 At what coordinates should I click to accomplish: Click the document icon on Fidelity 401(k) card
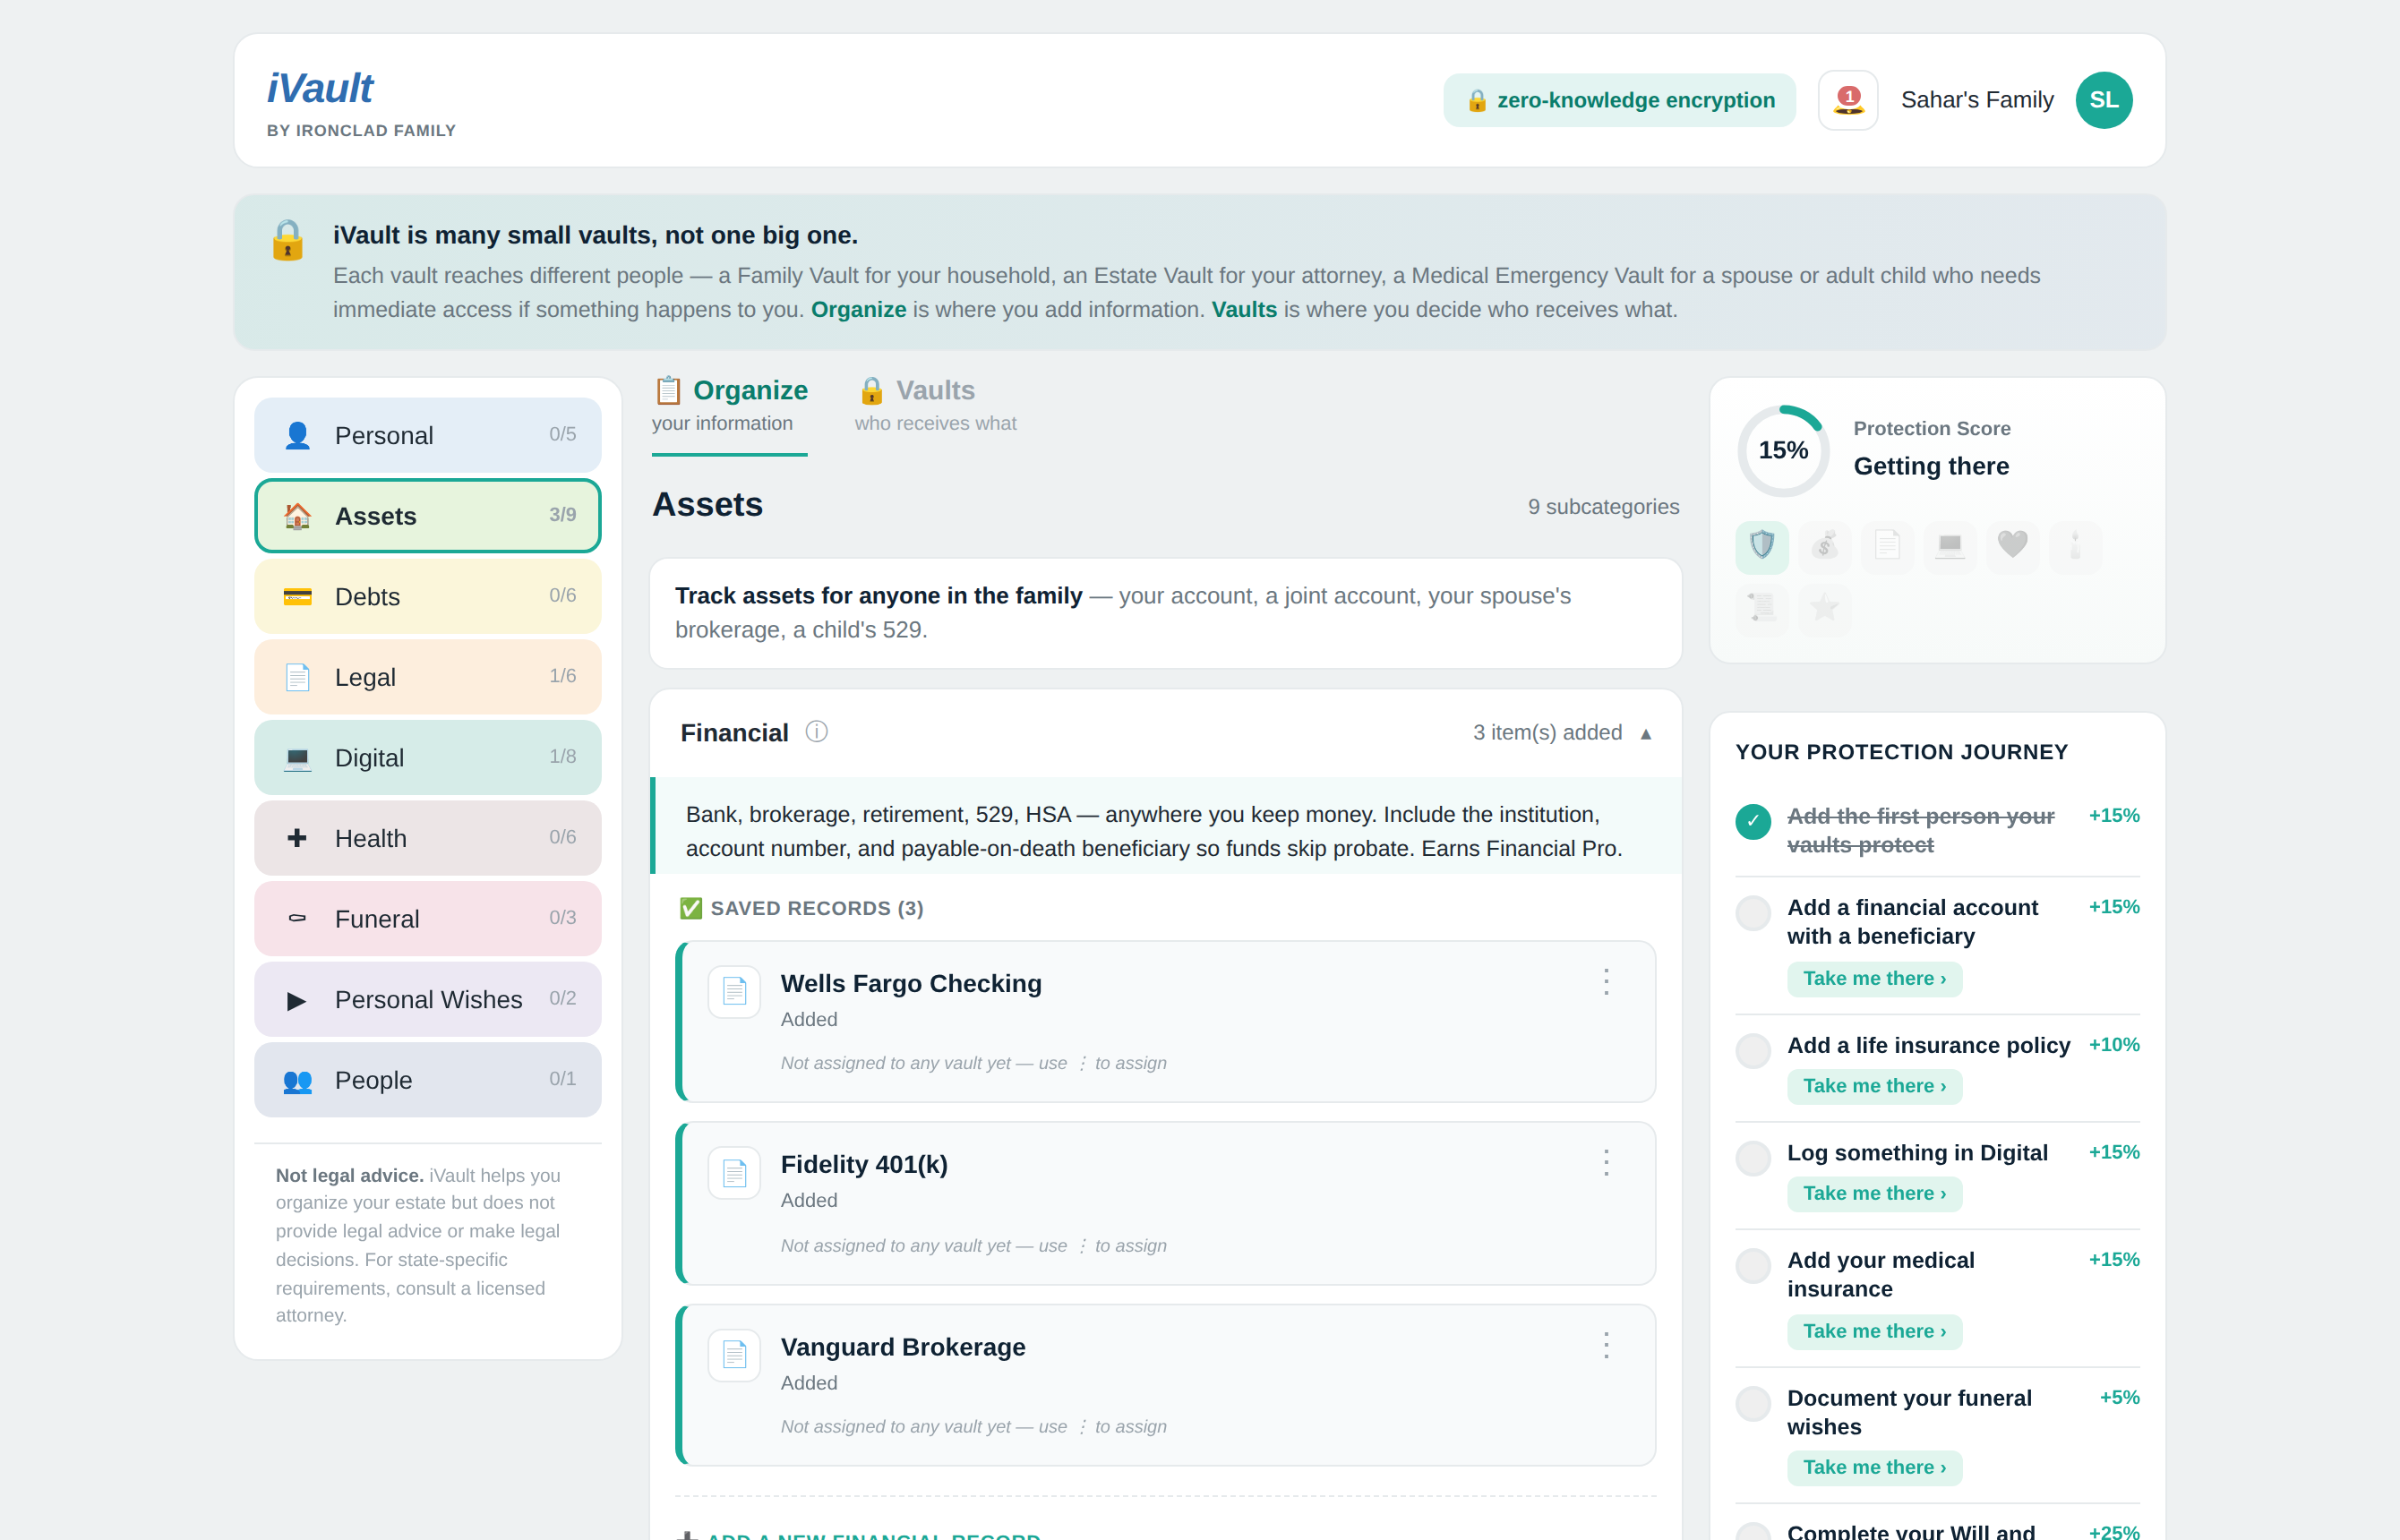click(x=734, y=1173)
